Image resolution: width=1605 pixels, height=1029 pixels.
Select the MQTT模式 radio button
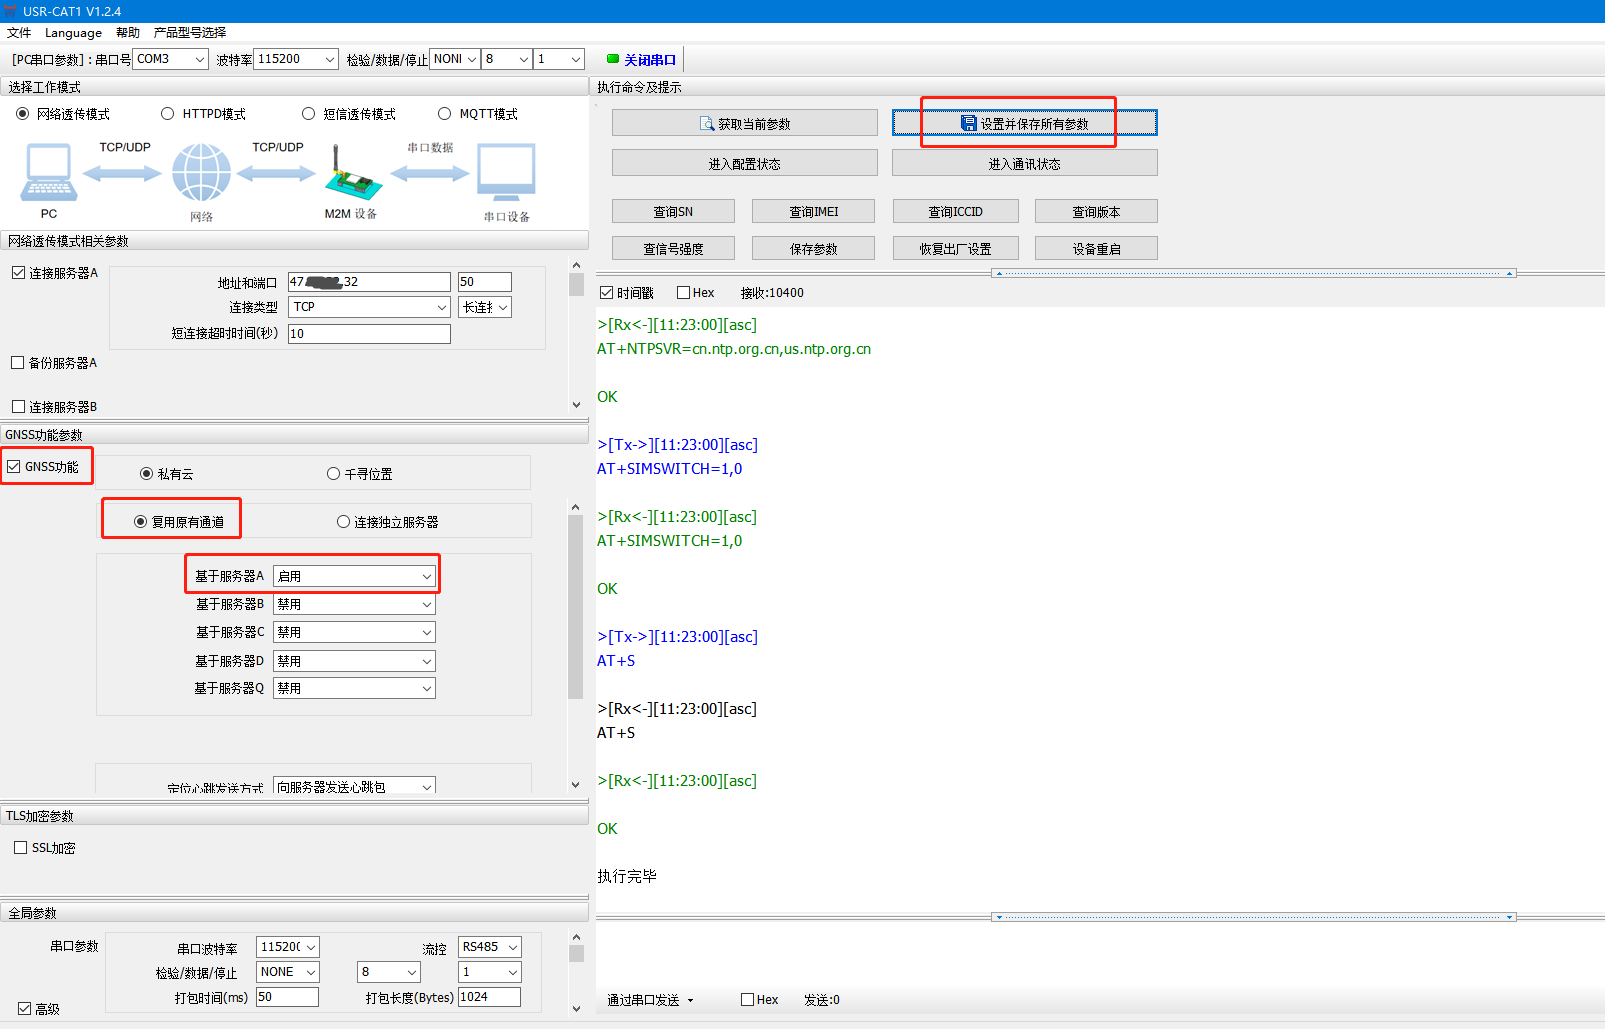click(x=445, y=114)
